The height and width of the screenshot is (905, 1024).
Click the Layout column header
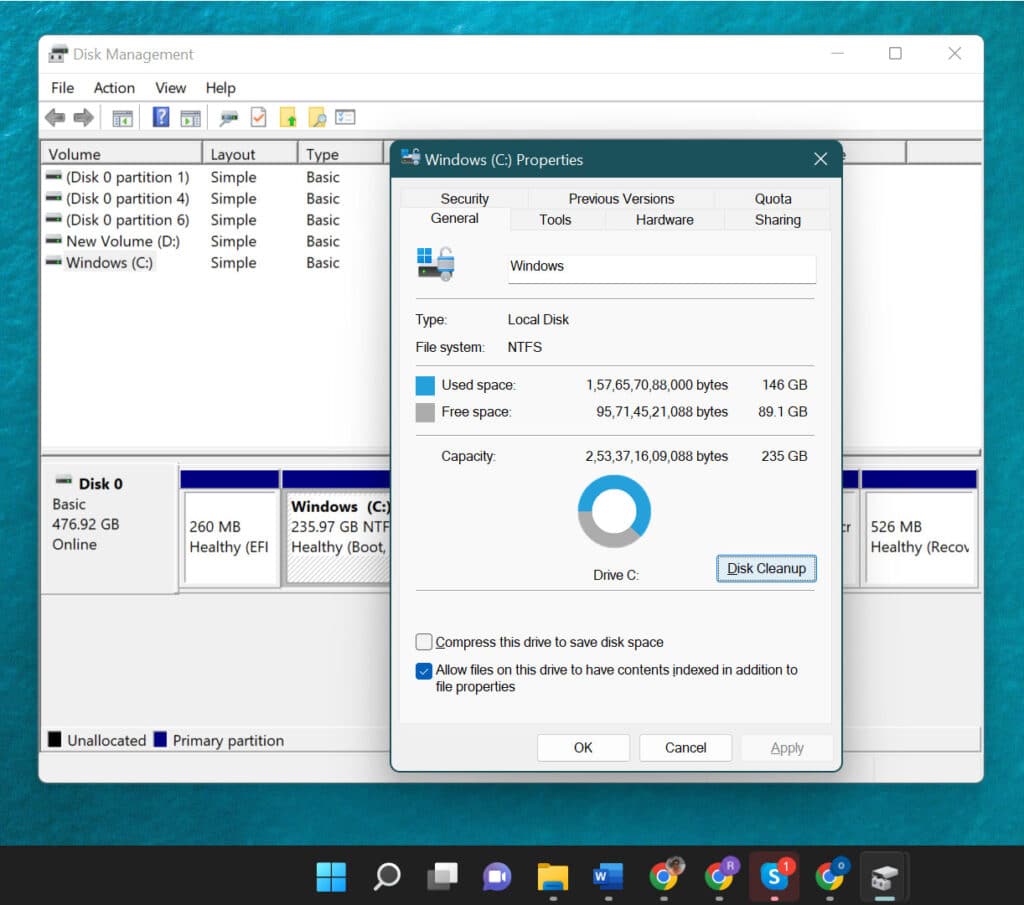(x=250, y=154)
